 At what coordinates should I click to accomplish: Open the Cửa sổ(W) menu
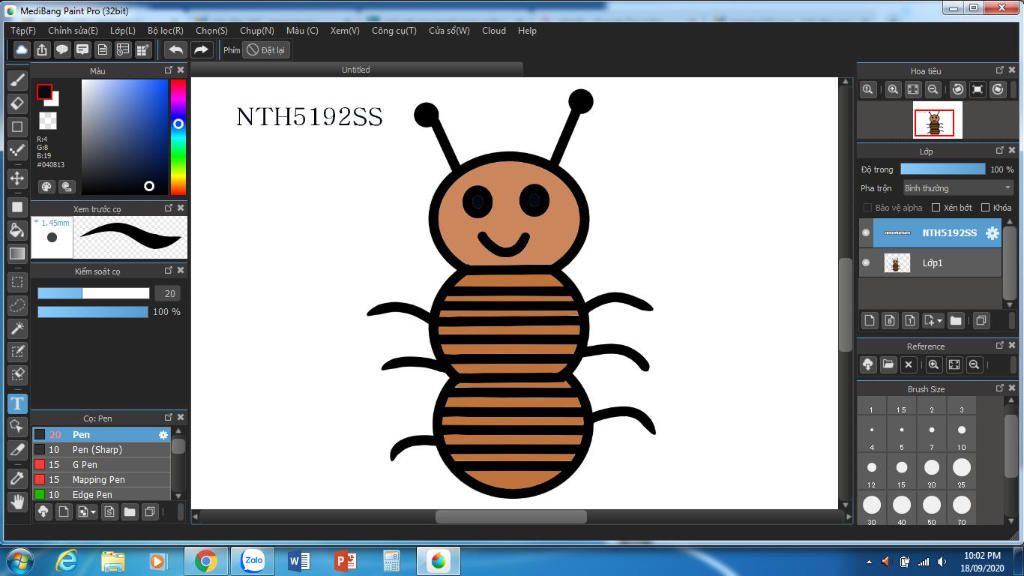[x=449, y=31]
